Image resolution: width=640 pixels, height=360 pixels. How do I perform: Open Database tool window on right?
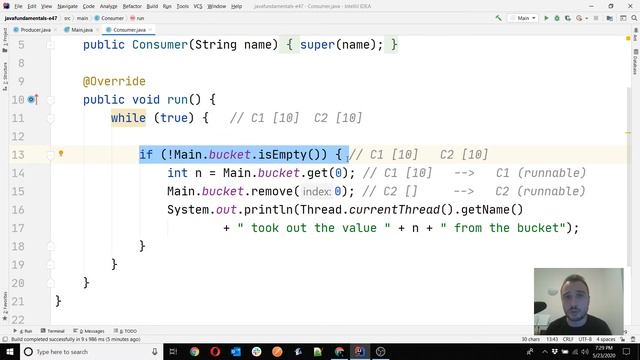[x=636, y=62]
